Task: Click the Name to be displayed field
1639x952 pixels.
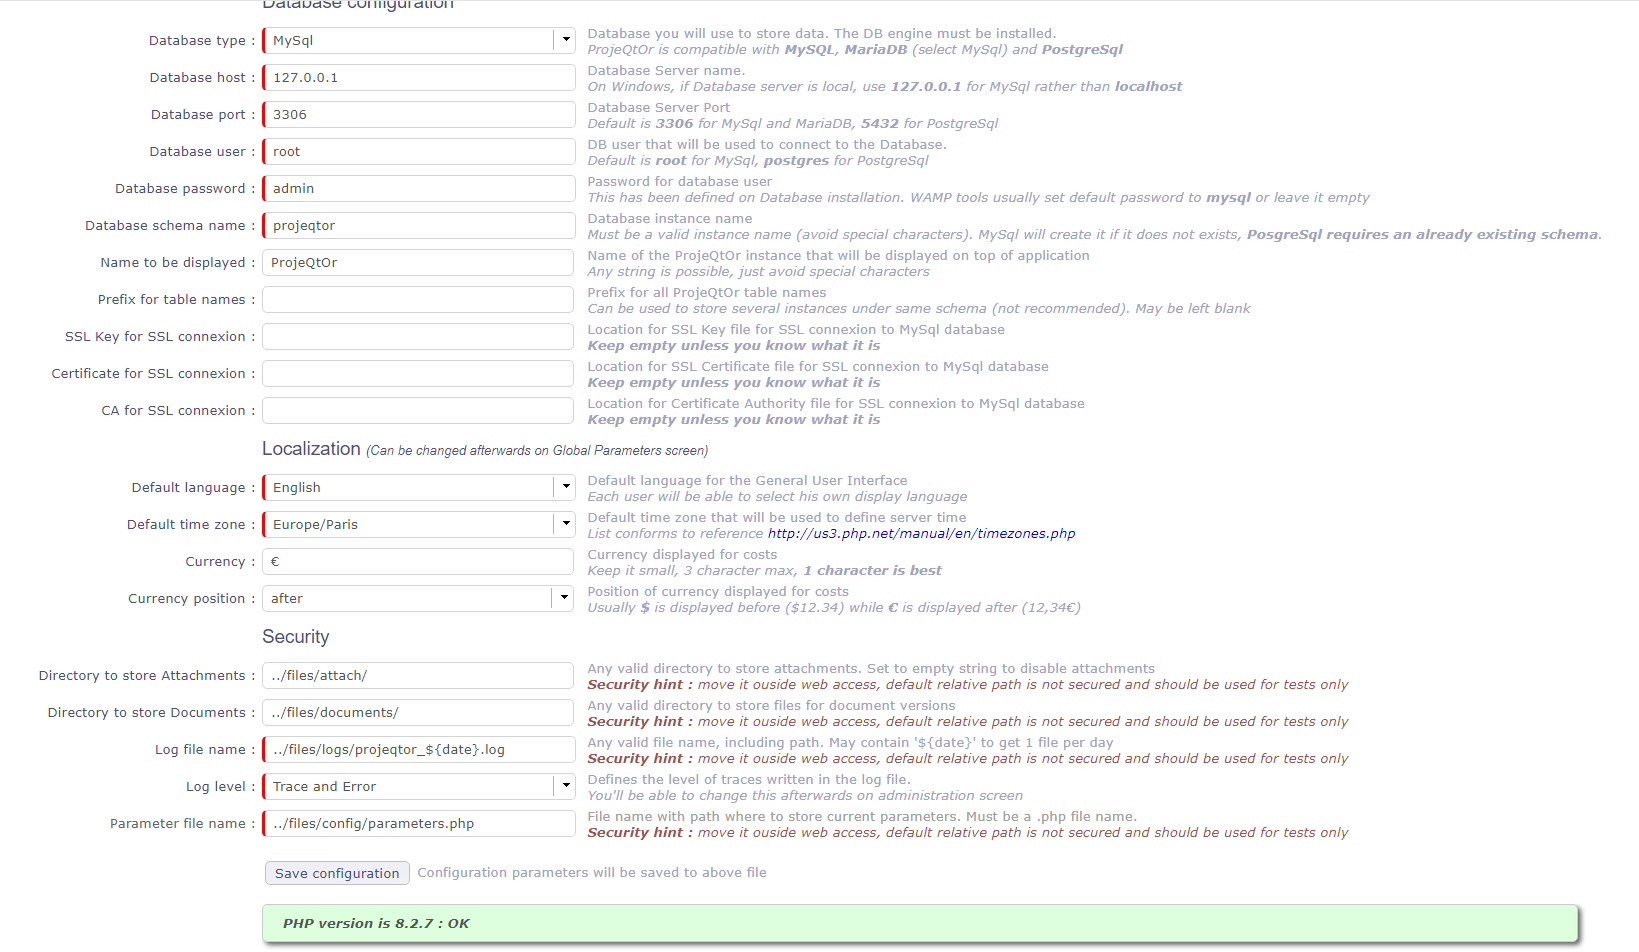Action: 418,262
